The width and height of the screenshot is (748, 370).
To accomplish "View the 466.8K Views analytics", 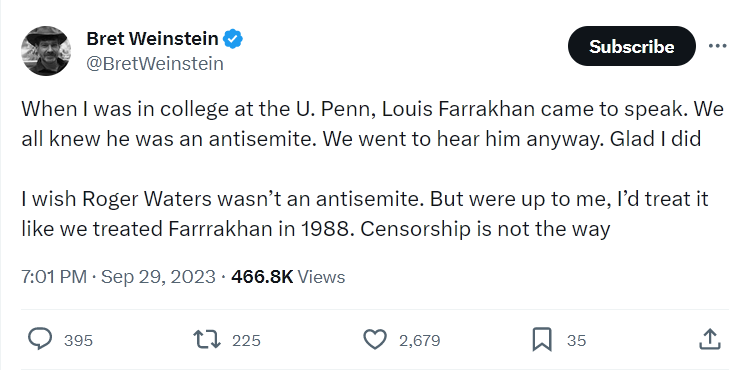I will click(x=288, y=277).
